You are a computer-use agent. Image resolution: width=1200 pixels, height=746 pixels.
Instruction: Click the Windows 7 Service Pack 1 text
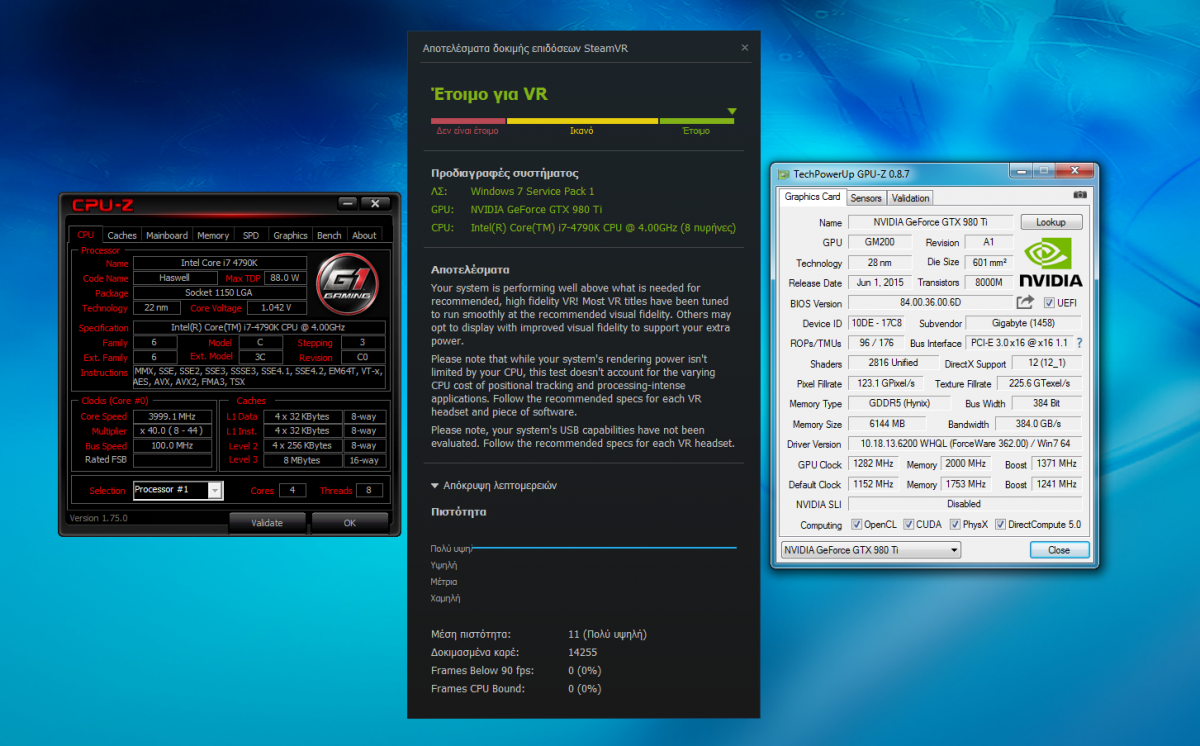[x=532, y=191]
